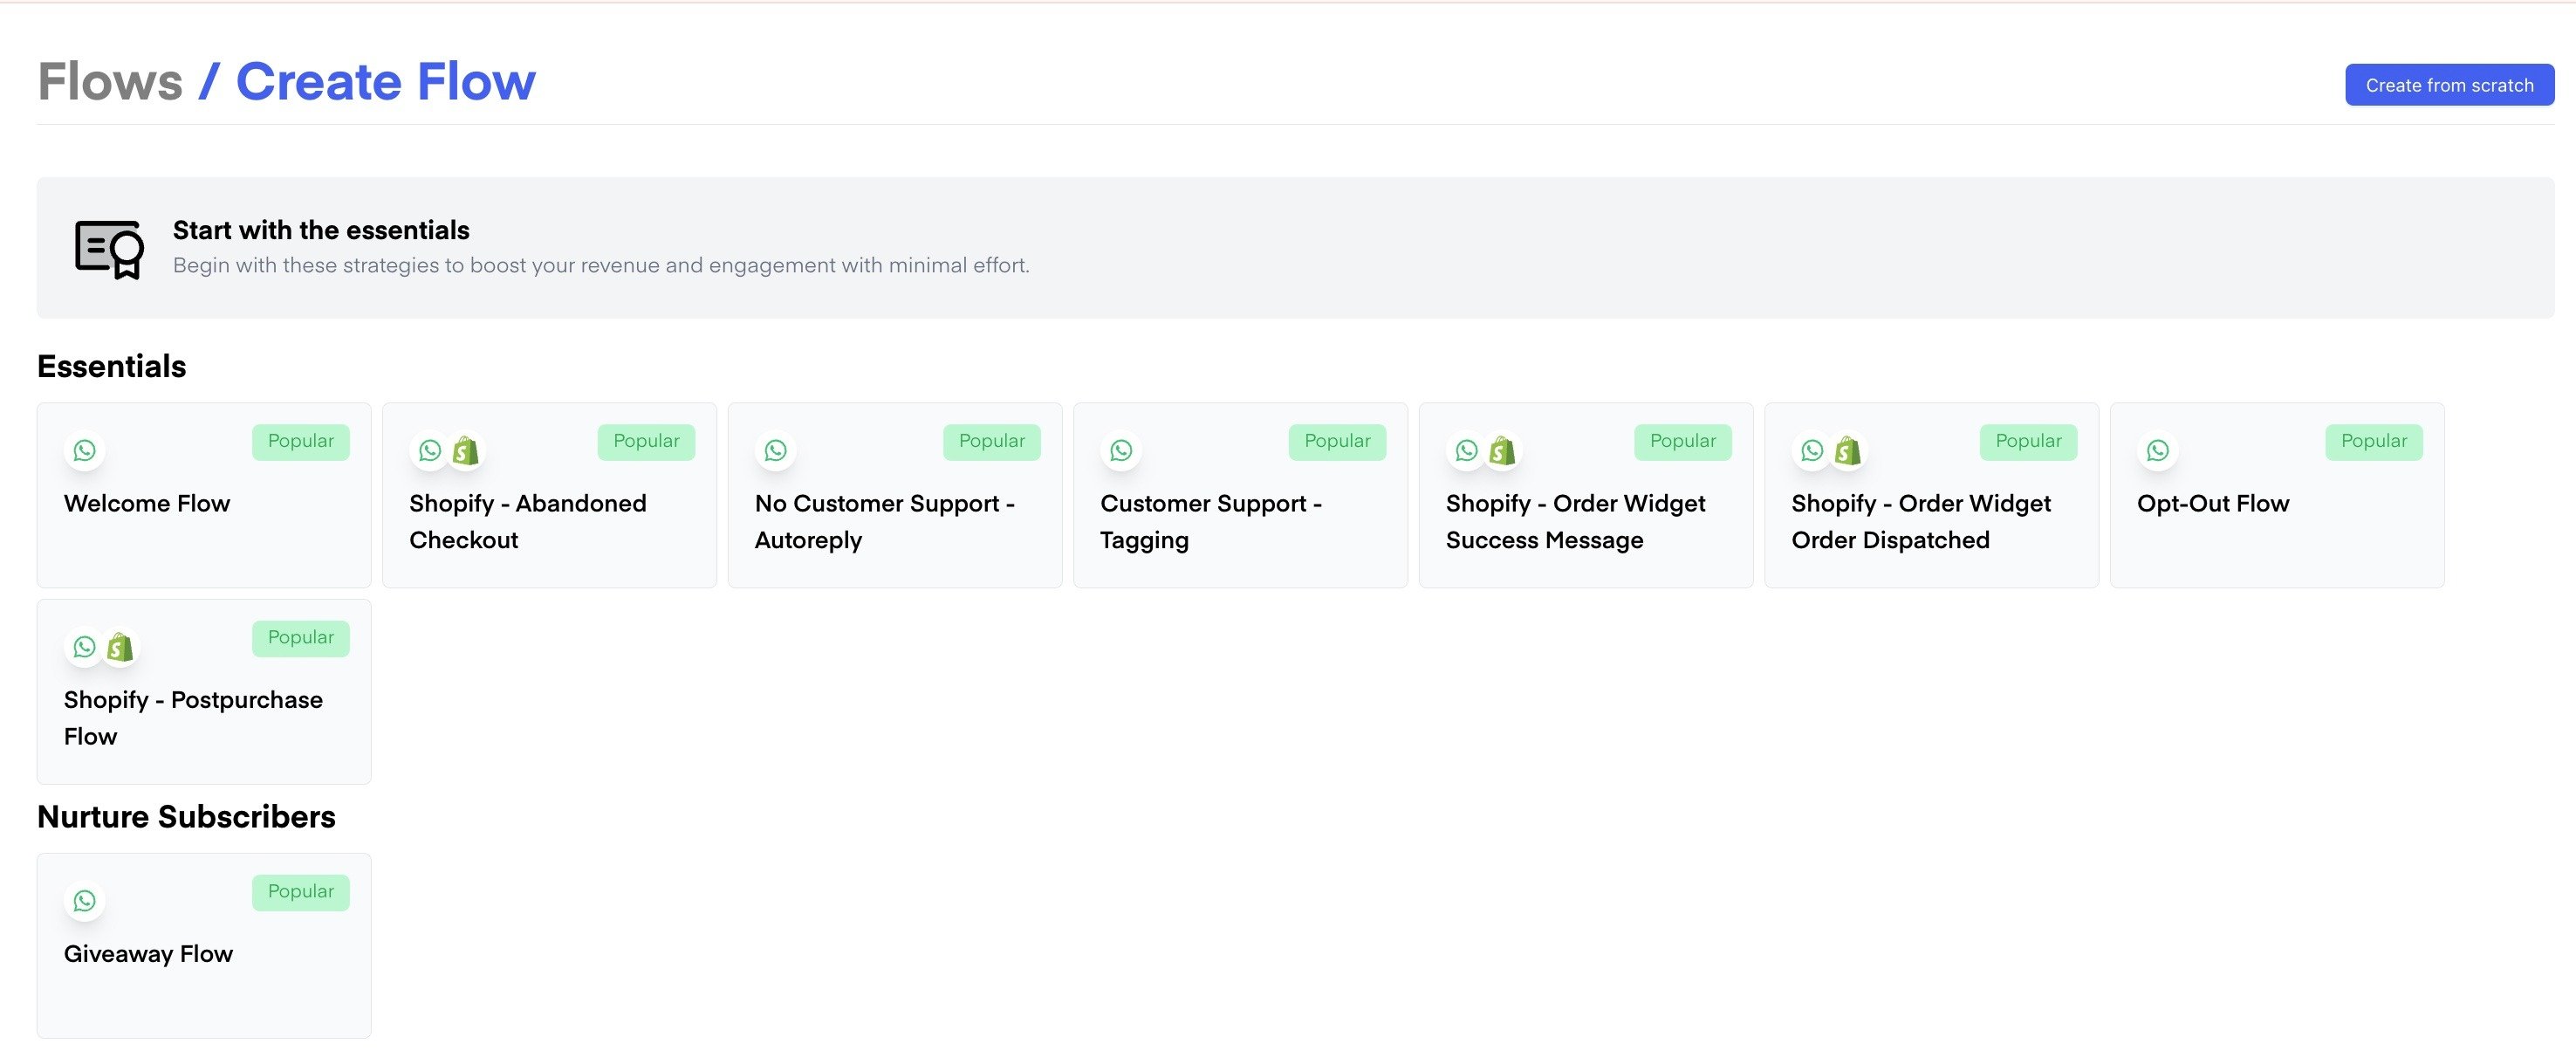
Task: Click Shopify icon on Order Dispatched card
Action: [1847, 451]
